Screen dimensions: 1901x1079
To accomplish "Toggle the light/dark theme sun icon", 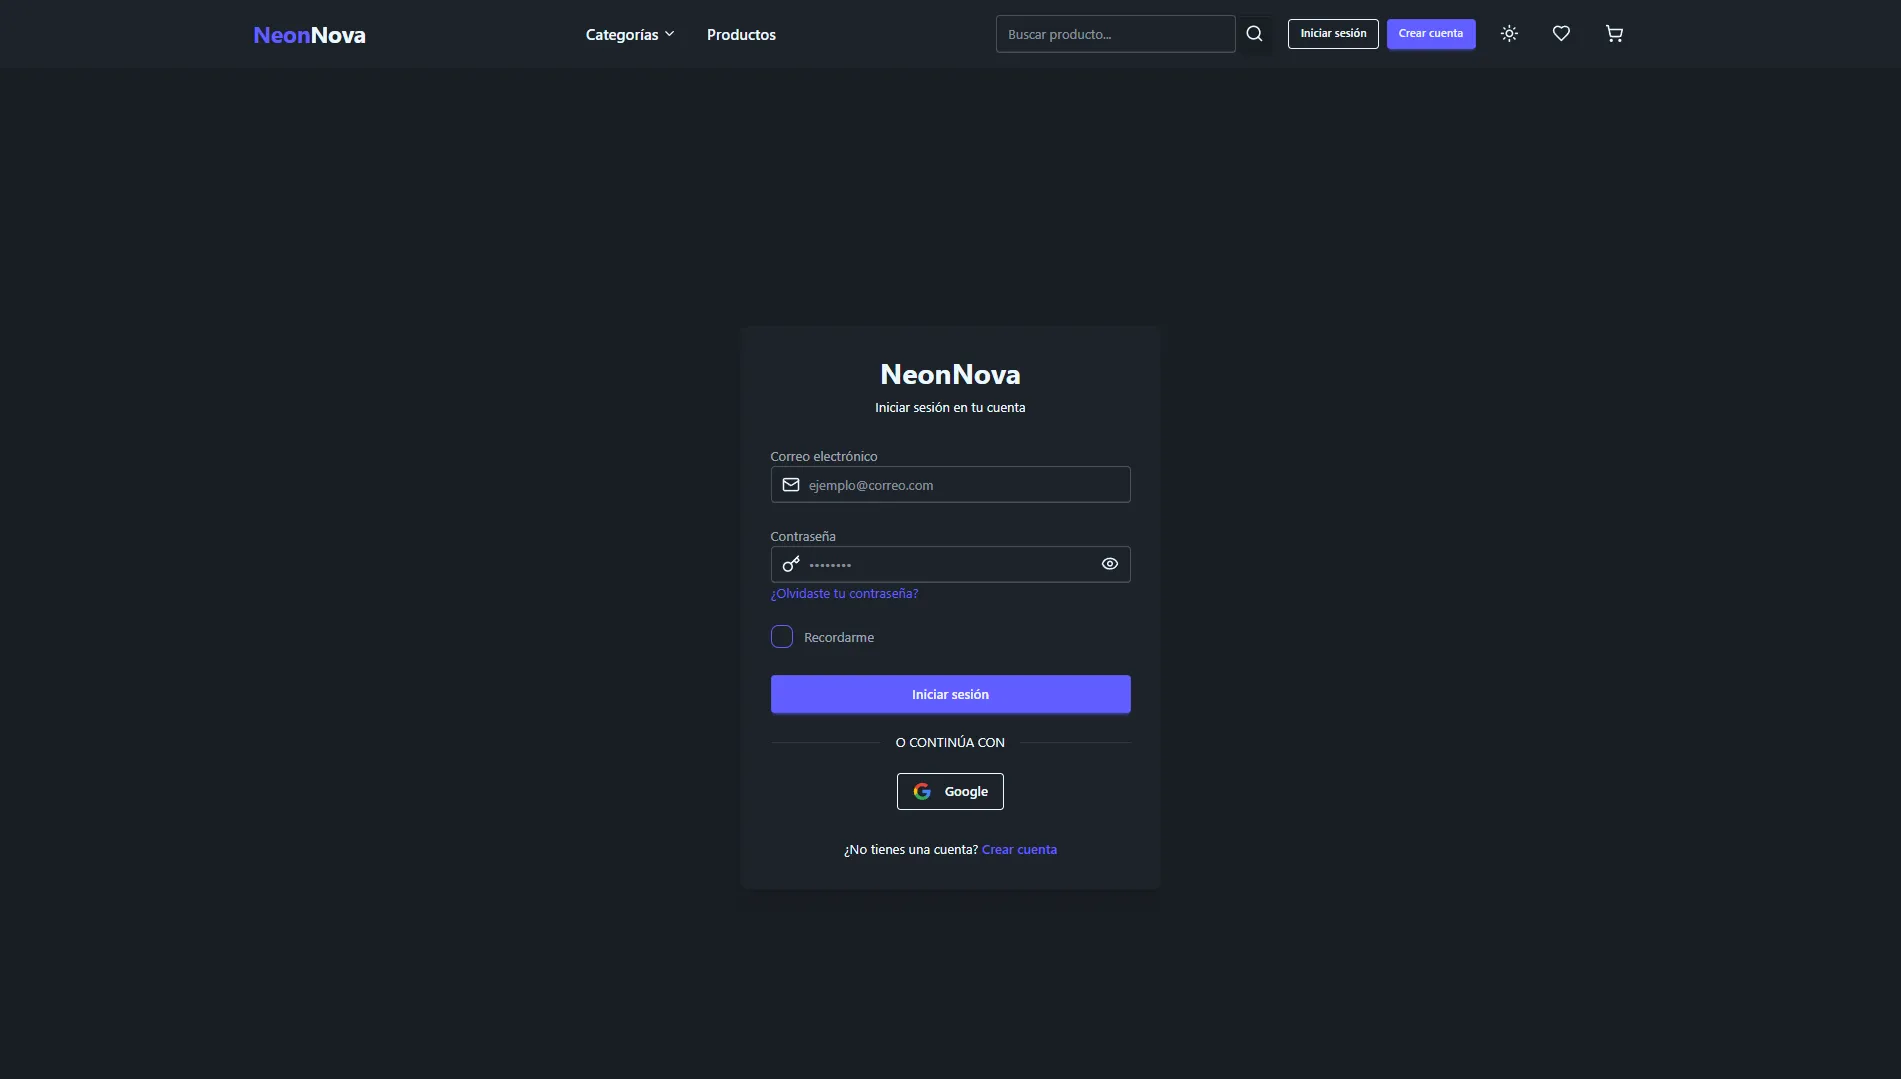I will pos(1509,34).
